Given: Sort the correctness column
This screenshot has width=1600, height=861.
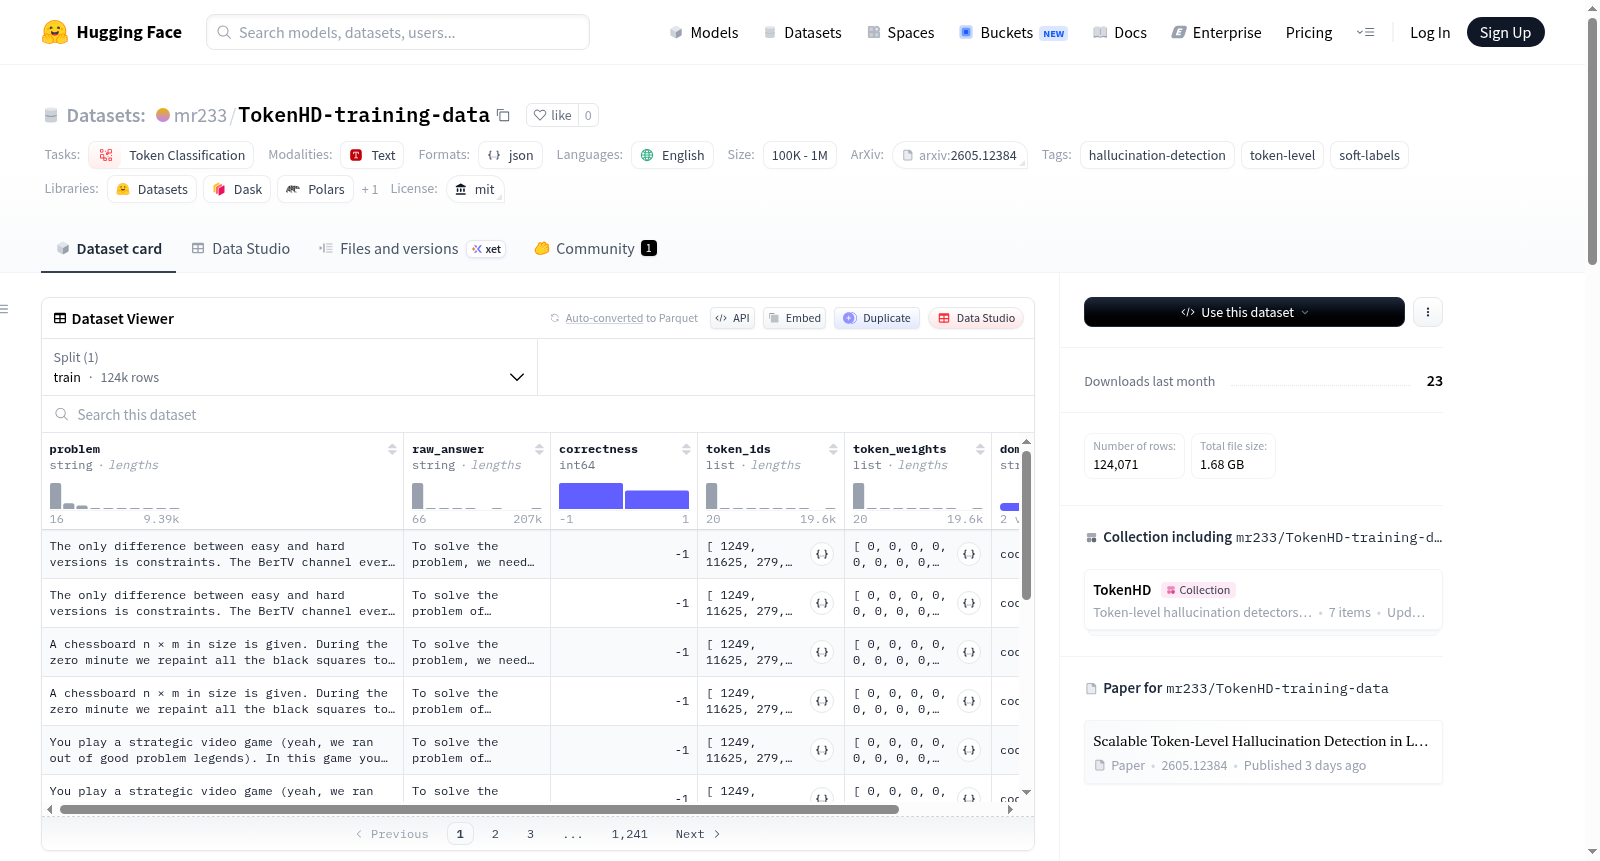Looking at the screenshot, I should pyautogui.click(x=686, y=450).
